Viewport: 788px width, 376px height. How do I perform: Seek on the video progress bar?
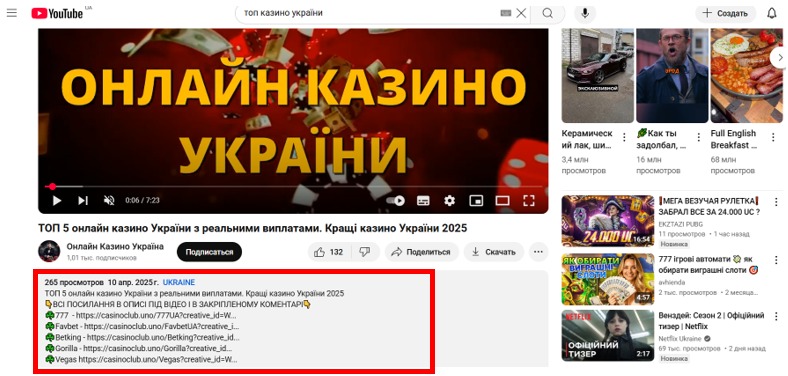tap(293, 186)
